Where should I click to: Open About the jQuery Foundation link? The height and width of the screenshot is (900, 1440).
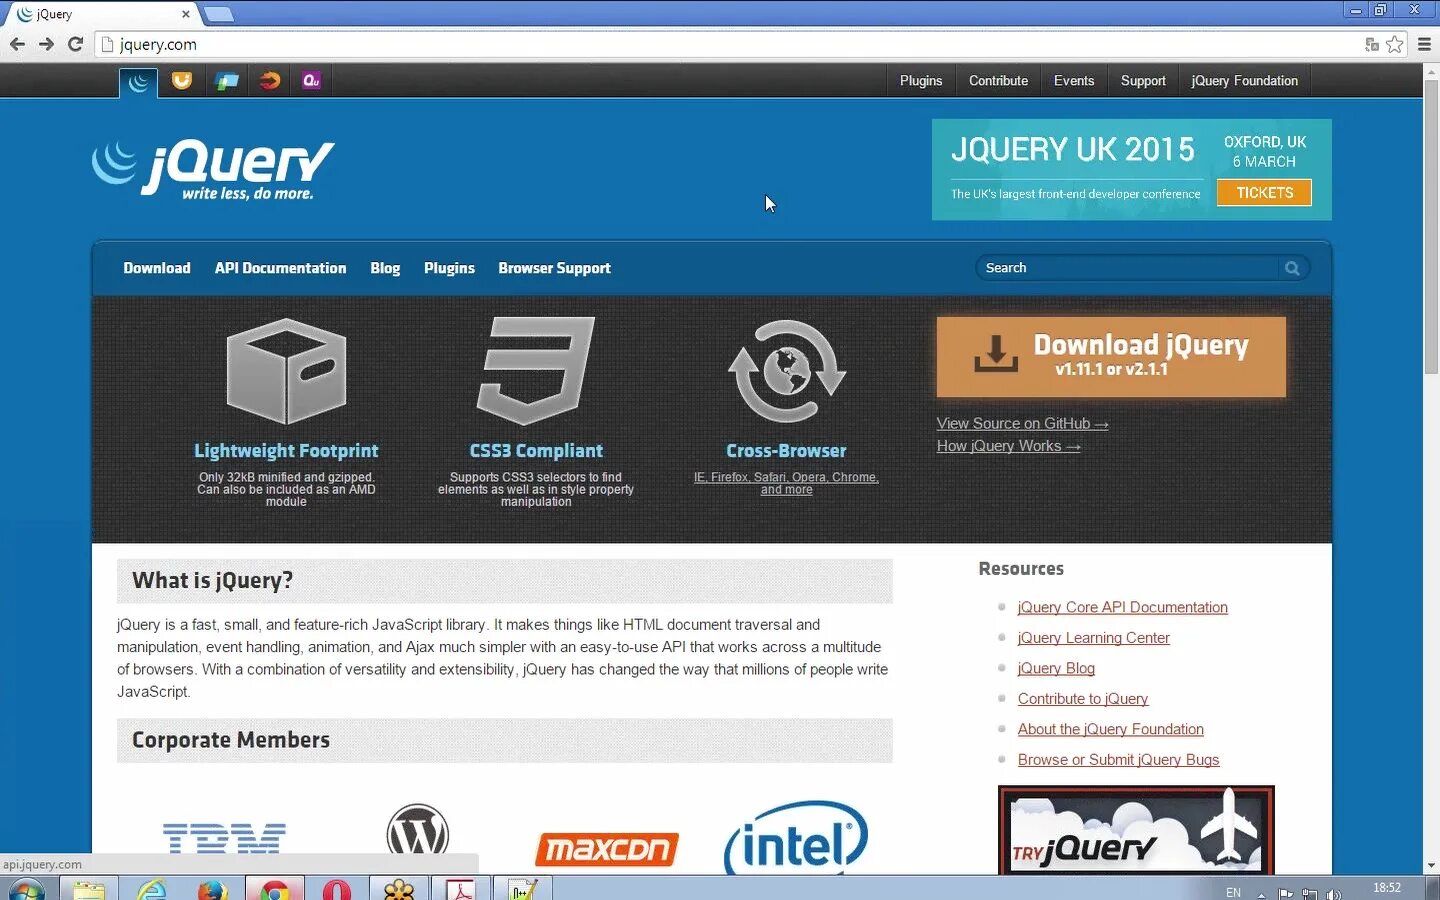pyautogui.click(x=1110, y=729)
